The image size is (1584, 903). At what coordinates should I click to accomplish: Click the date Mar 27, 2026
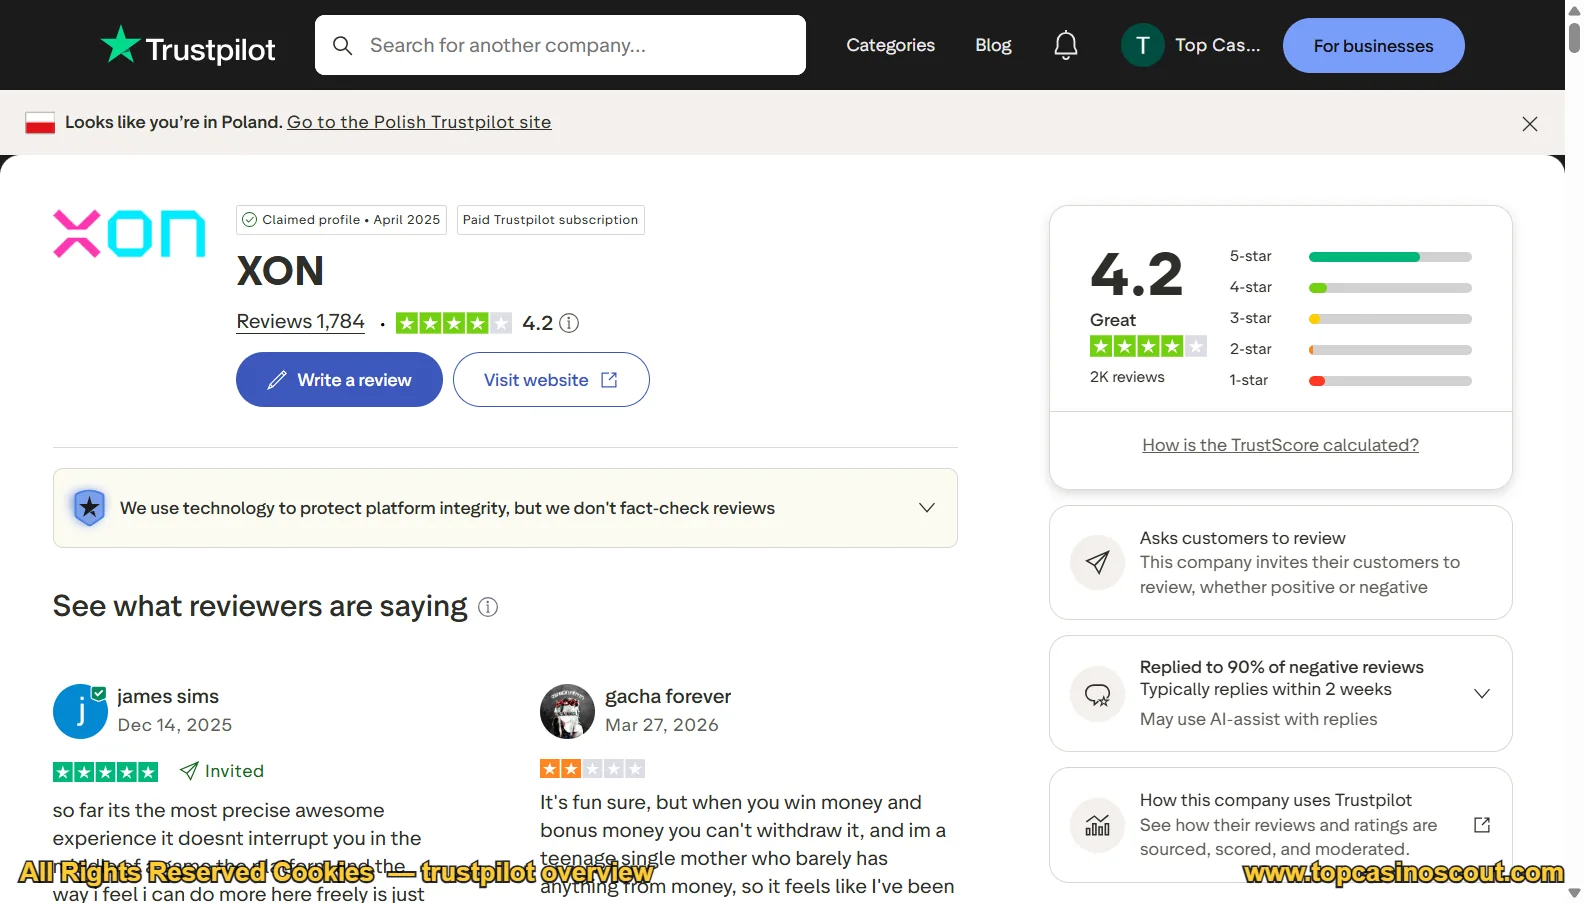[x=662, y=725]
